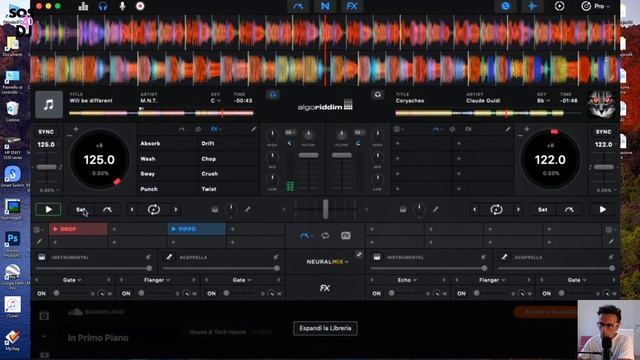Viewport: 640px width, 360px height.
Task: Enable the microphone icon in top bar
Action: point(122,6)
